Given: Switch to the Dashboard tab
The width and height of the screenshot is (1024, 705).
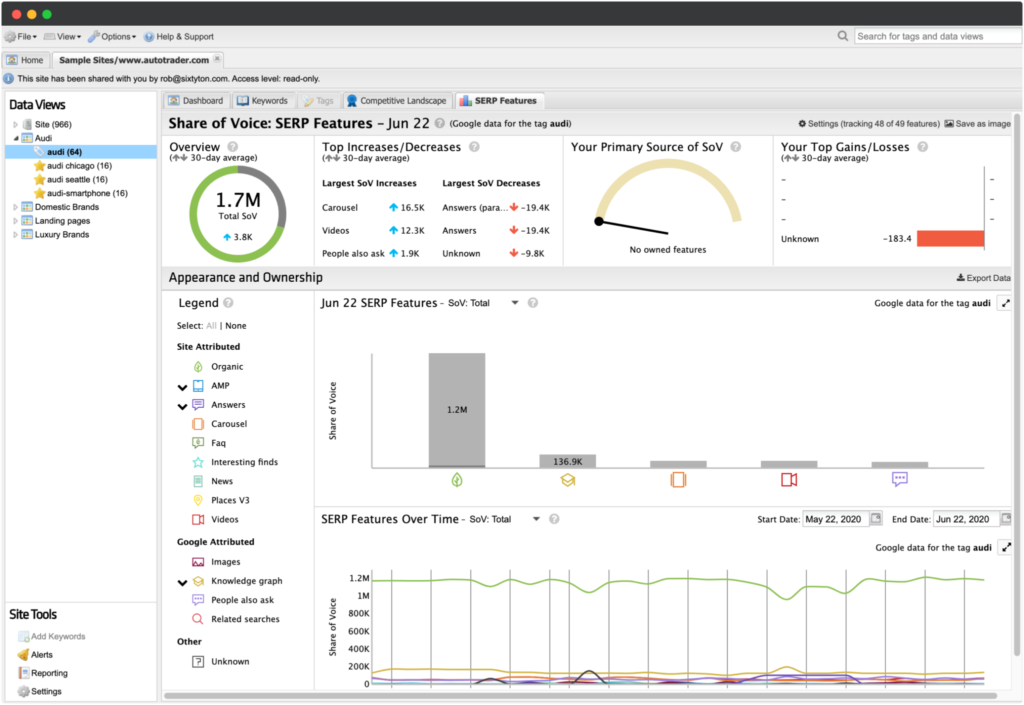Looking at the screenshot, I should coord(196,101).
